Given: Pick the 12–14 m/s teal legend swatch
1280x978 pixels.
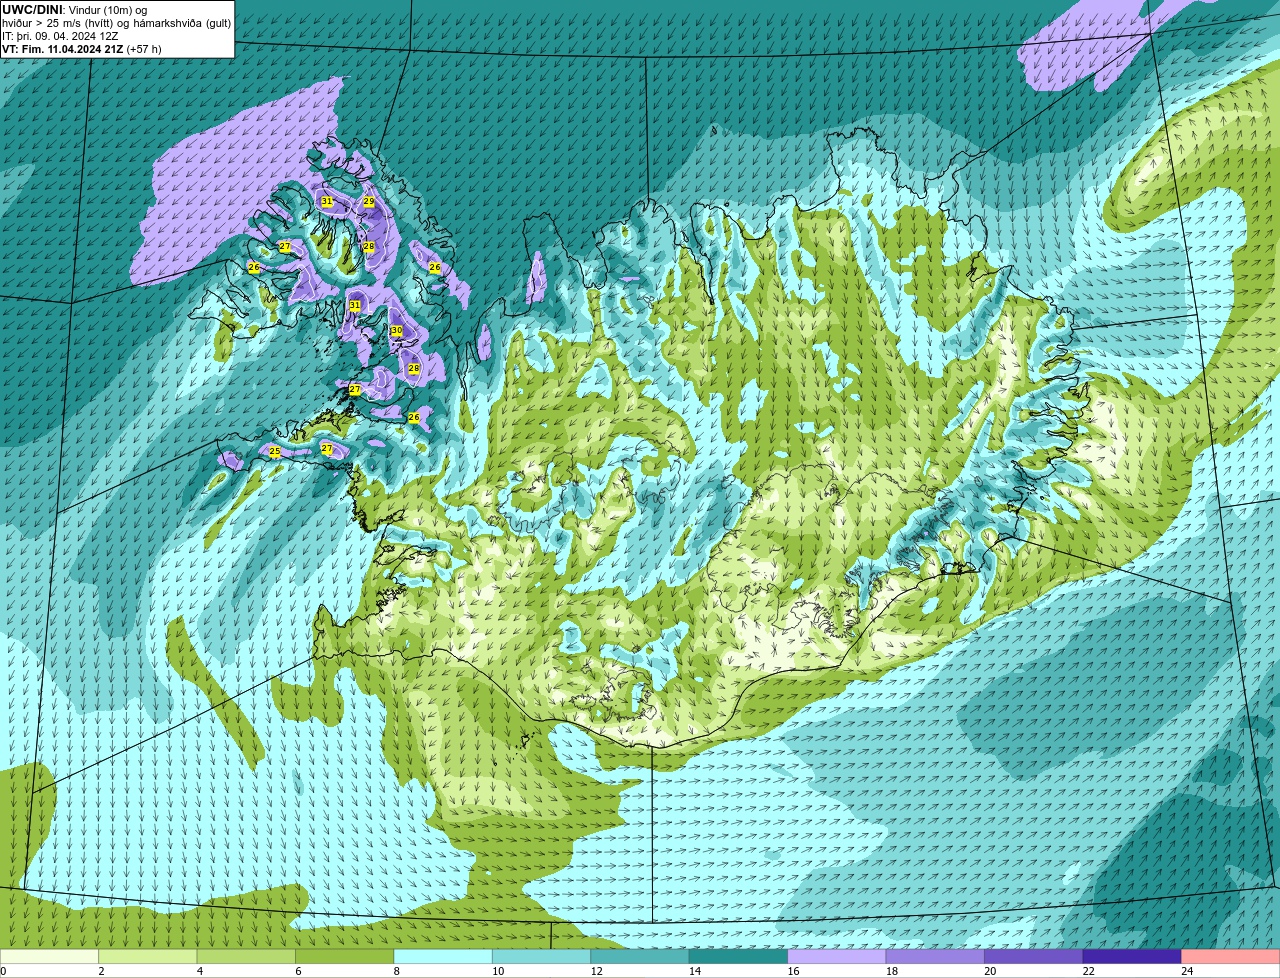Looking at the screenshot, I should click(x=640, y=956).
